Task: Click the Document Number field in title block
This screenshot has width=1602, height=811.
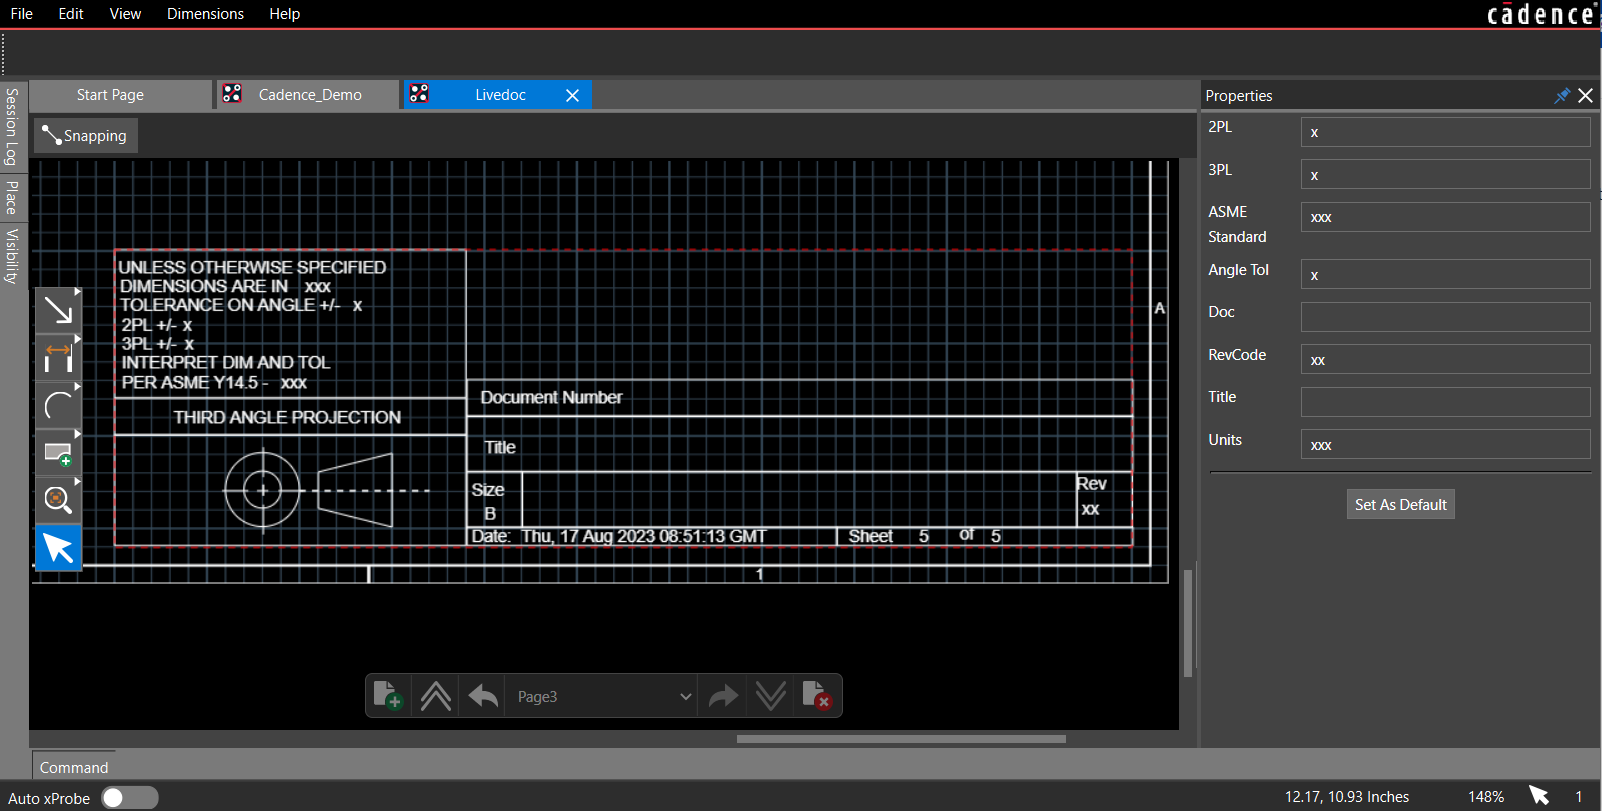Action: click(800, 397)
